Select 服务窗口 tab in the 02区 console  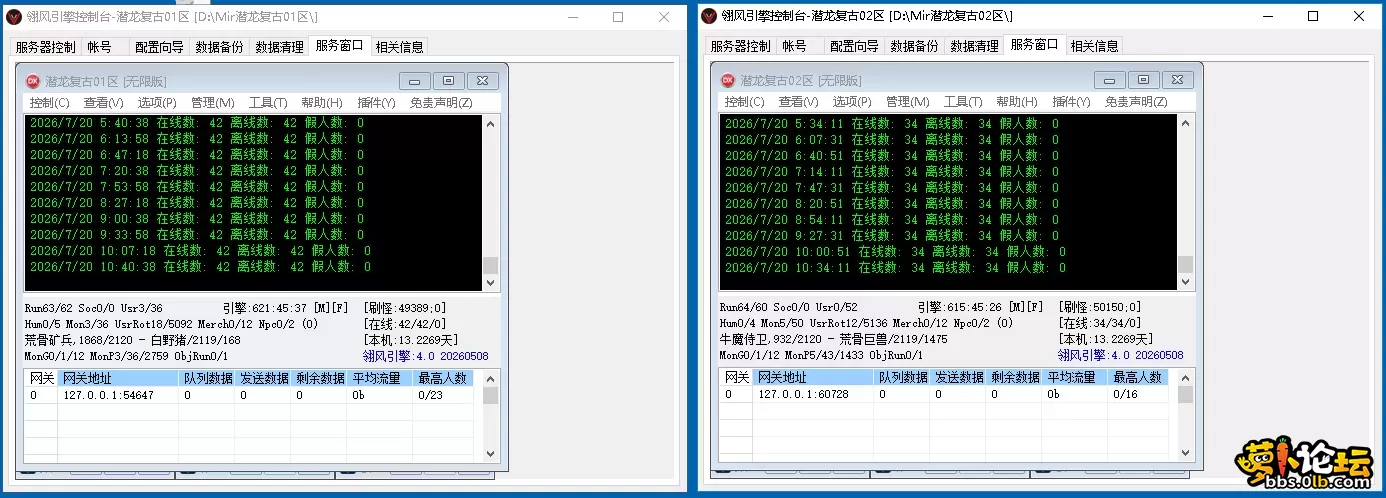point(1034,44)
